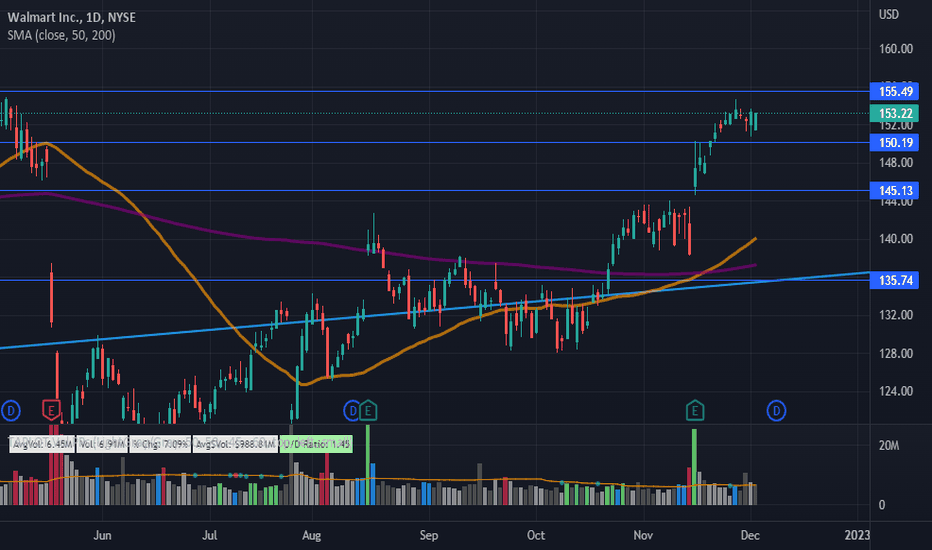Select the 145.13 horizontal line price label

[895, 191]
